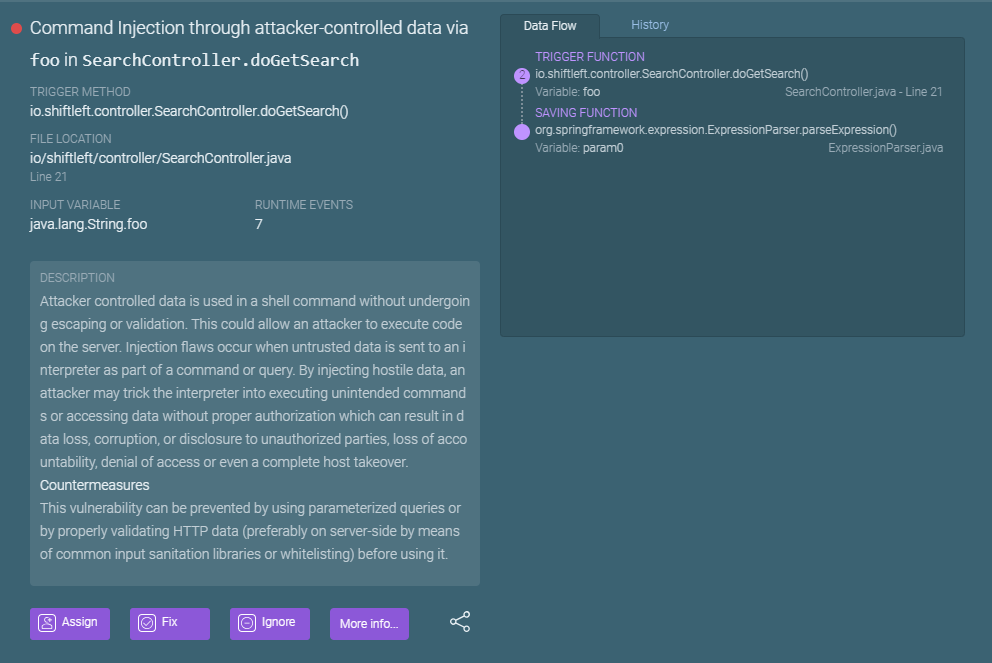This screenshot has height=663, width=992.
Task: Click the ExpressionParser.parseExpression() saving function entry
Action: (715, 129)
